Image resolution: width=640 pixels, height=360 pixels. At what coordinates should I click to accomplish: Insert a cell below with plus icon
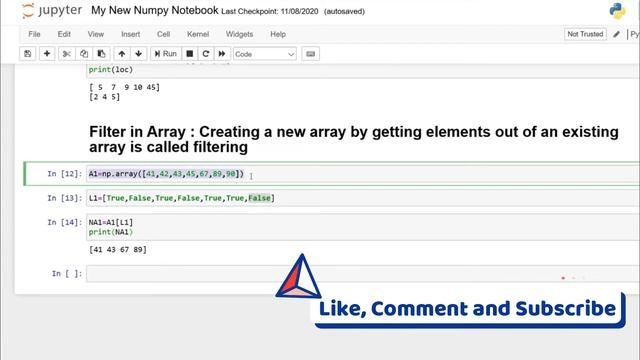coord(47,53)
